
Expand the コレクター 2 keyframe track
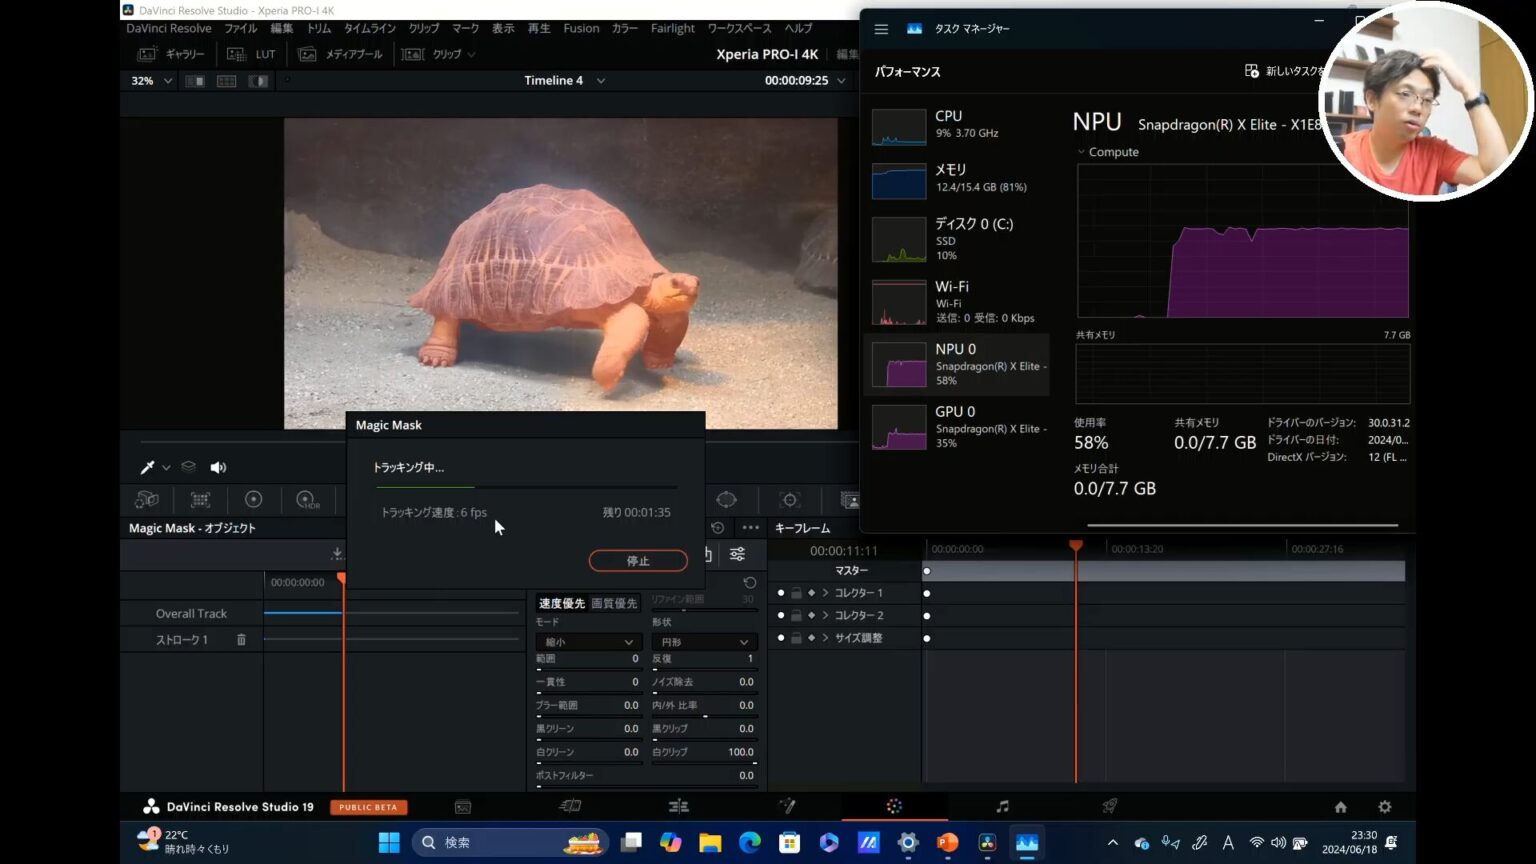825,616
